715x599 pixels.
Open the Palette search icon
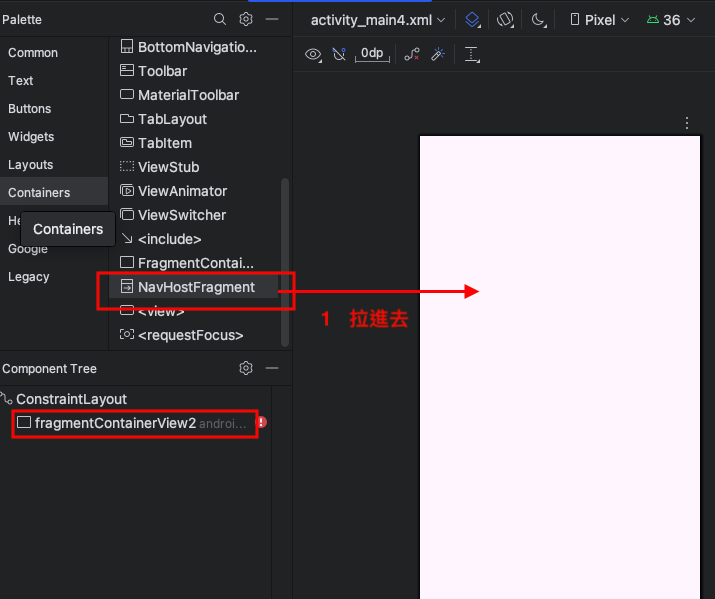click(221, 19)
